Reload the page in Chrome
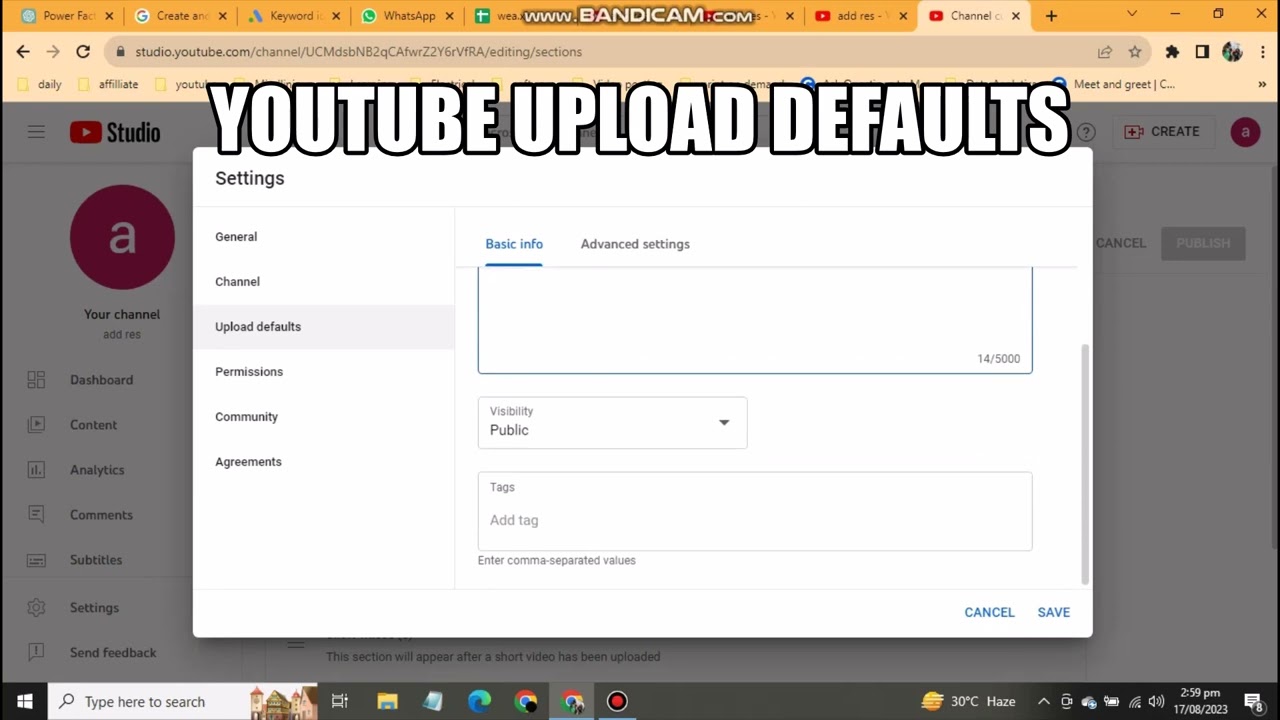 83,52
